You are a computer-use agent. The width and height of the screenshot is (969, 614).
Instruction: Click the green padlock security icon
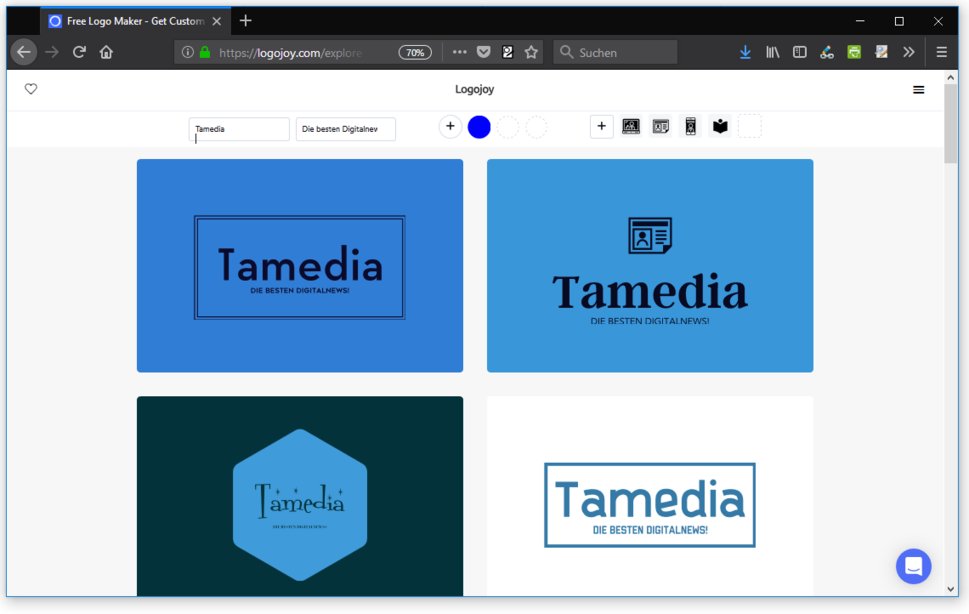point(205,53)
